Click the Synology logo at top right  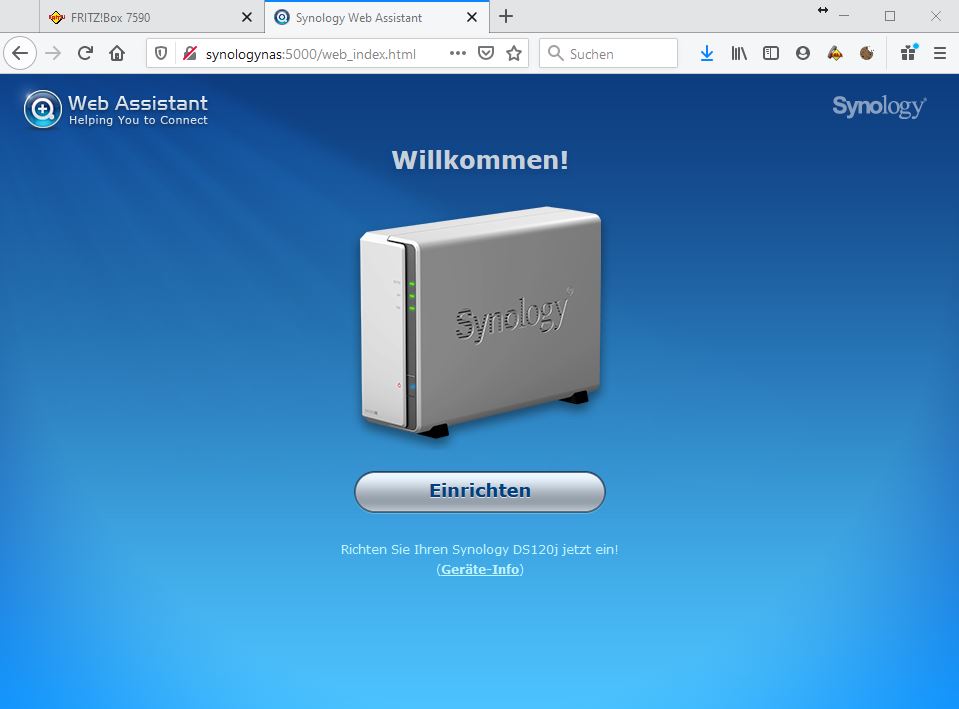click(879, 106)
